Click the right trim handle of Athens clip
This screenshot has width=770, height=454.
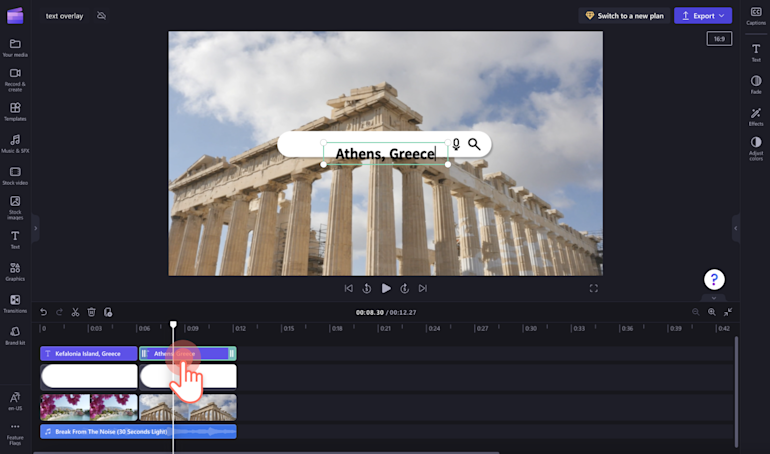(232, 353)
